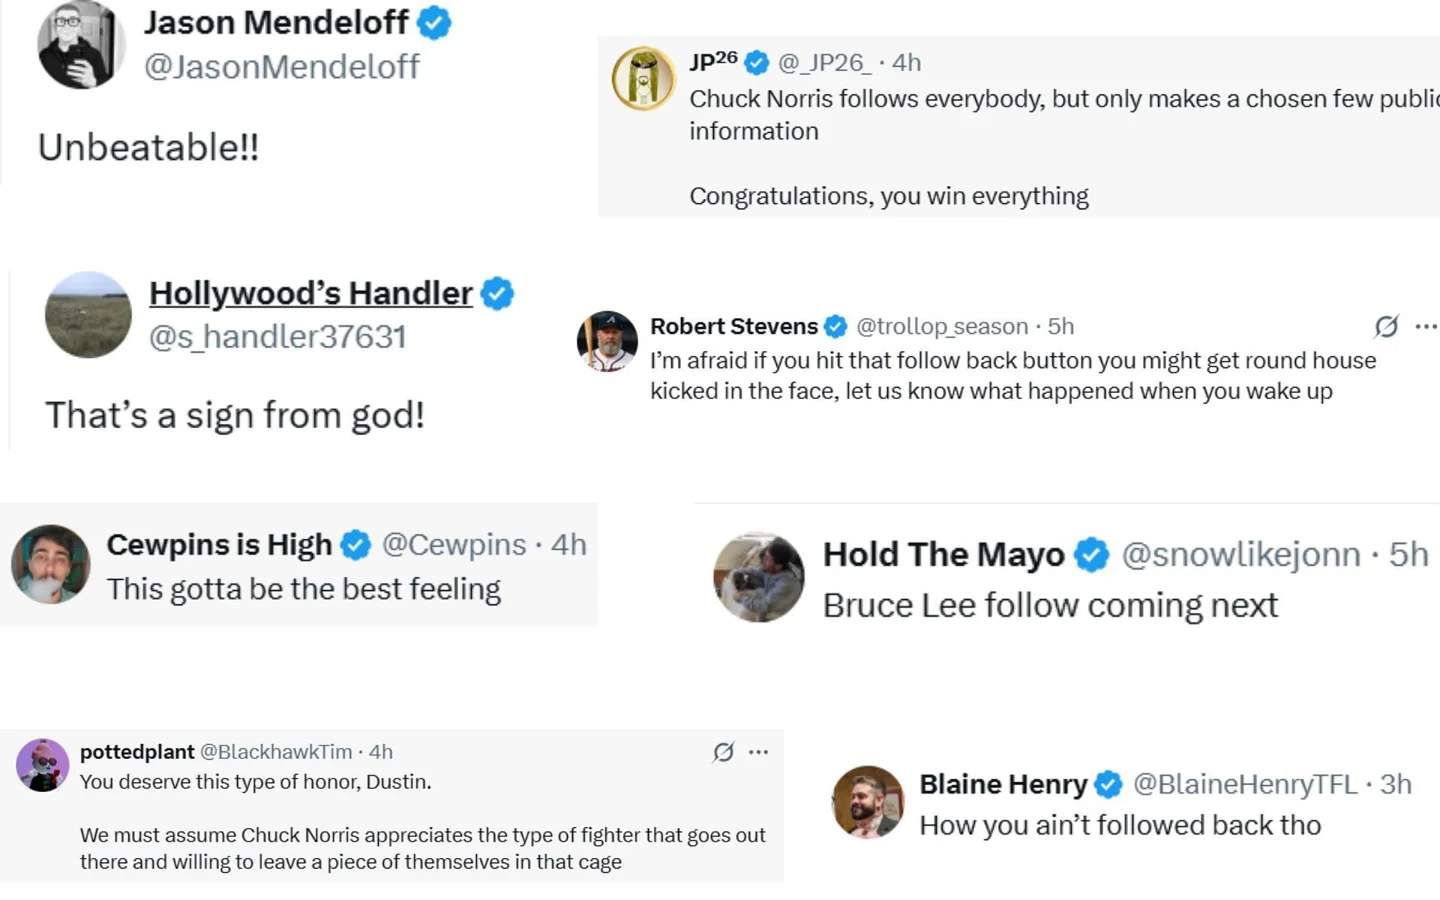Open the Cewpins is High profile avatar
The height and width of the screenshot is (900, 1440).
(51, 564)
